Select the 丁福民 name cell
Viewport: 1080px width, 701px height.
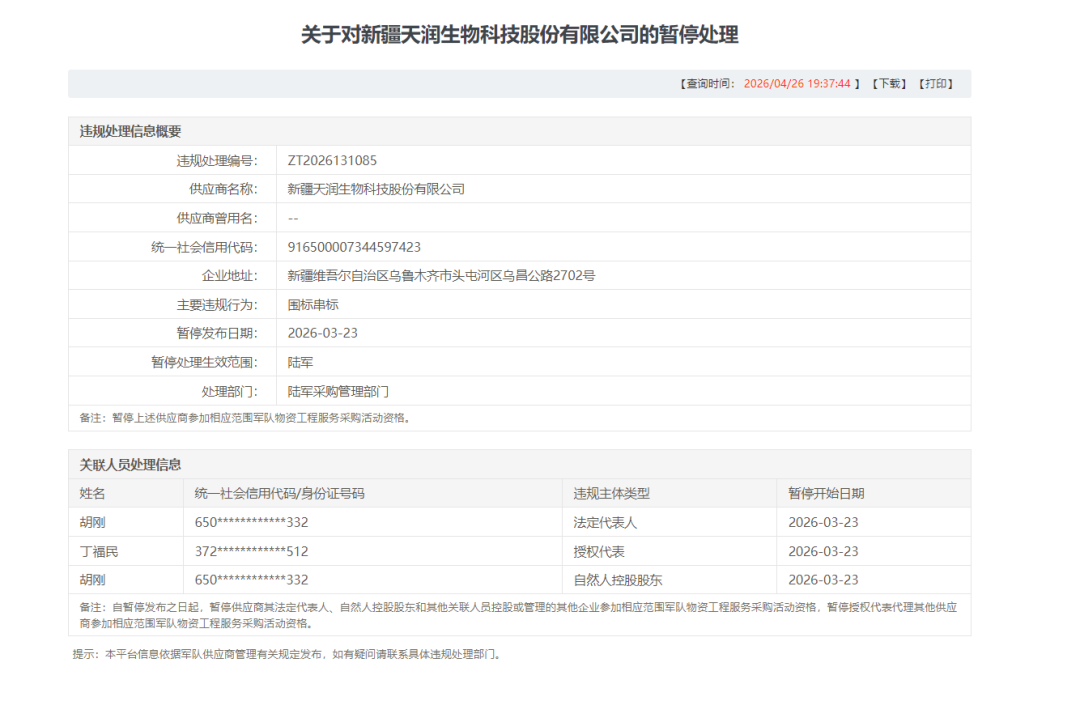click(99, 551)
